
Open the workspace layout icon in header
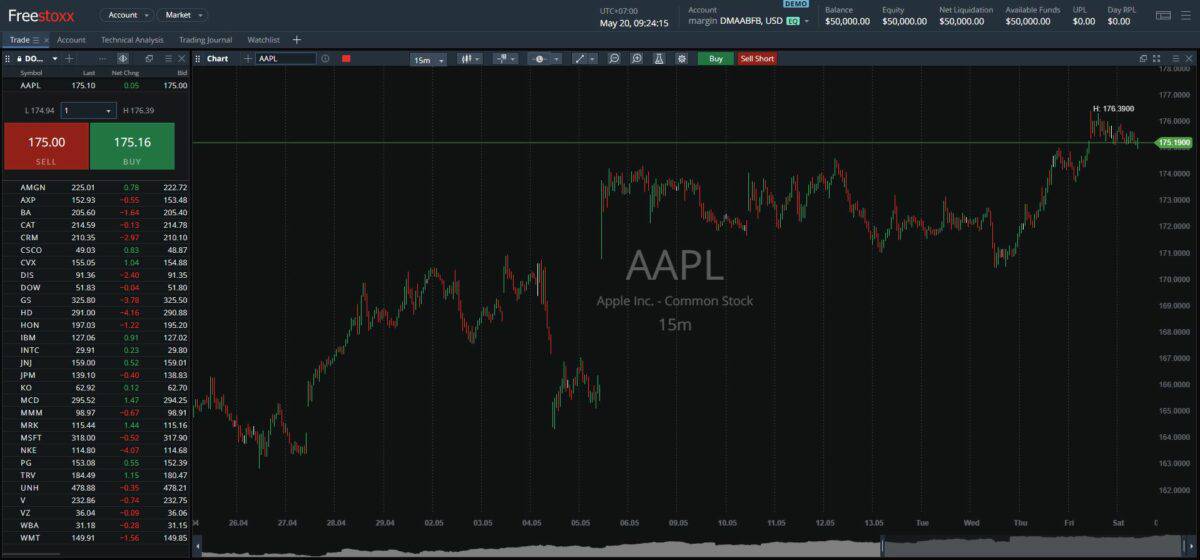(1163, 16)
